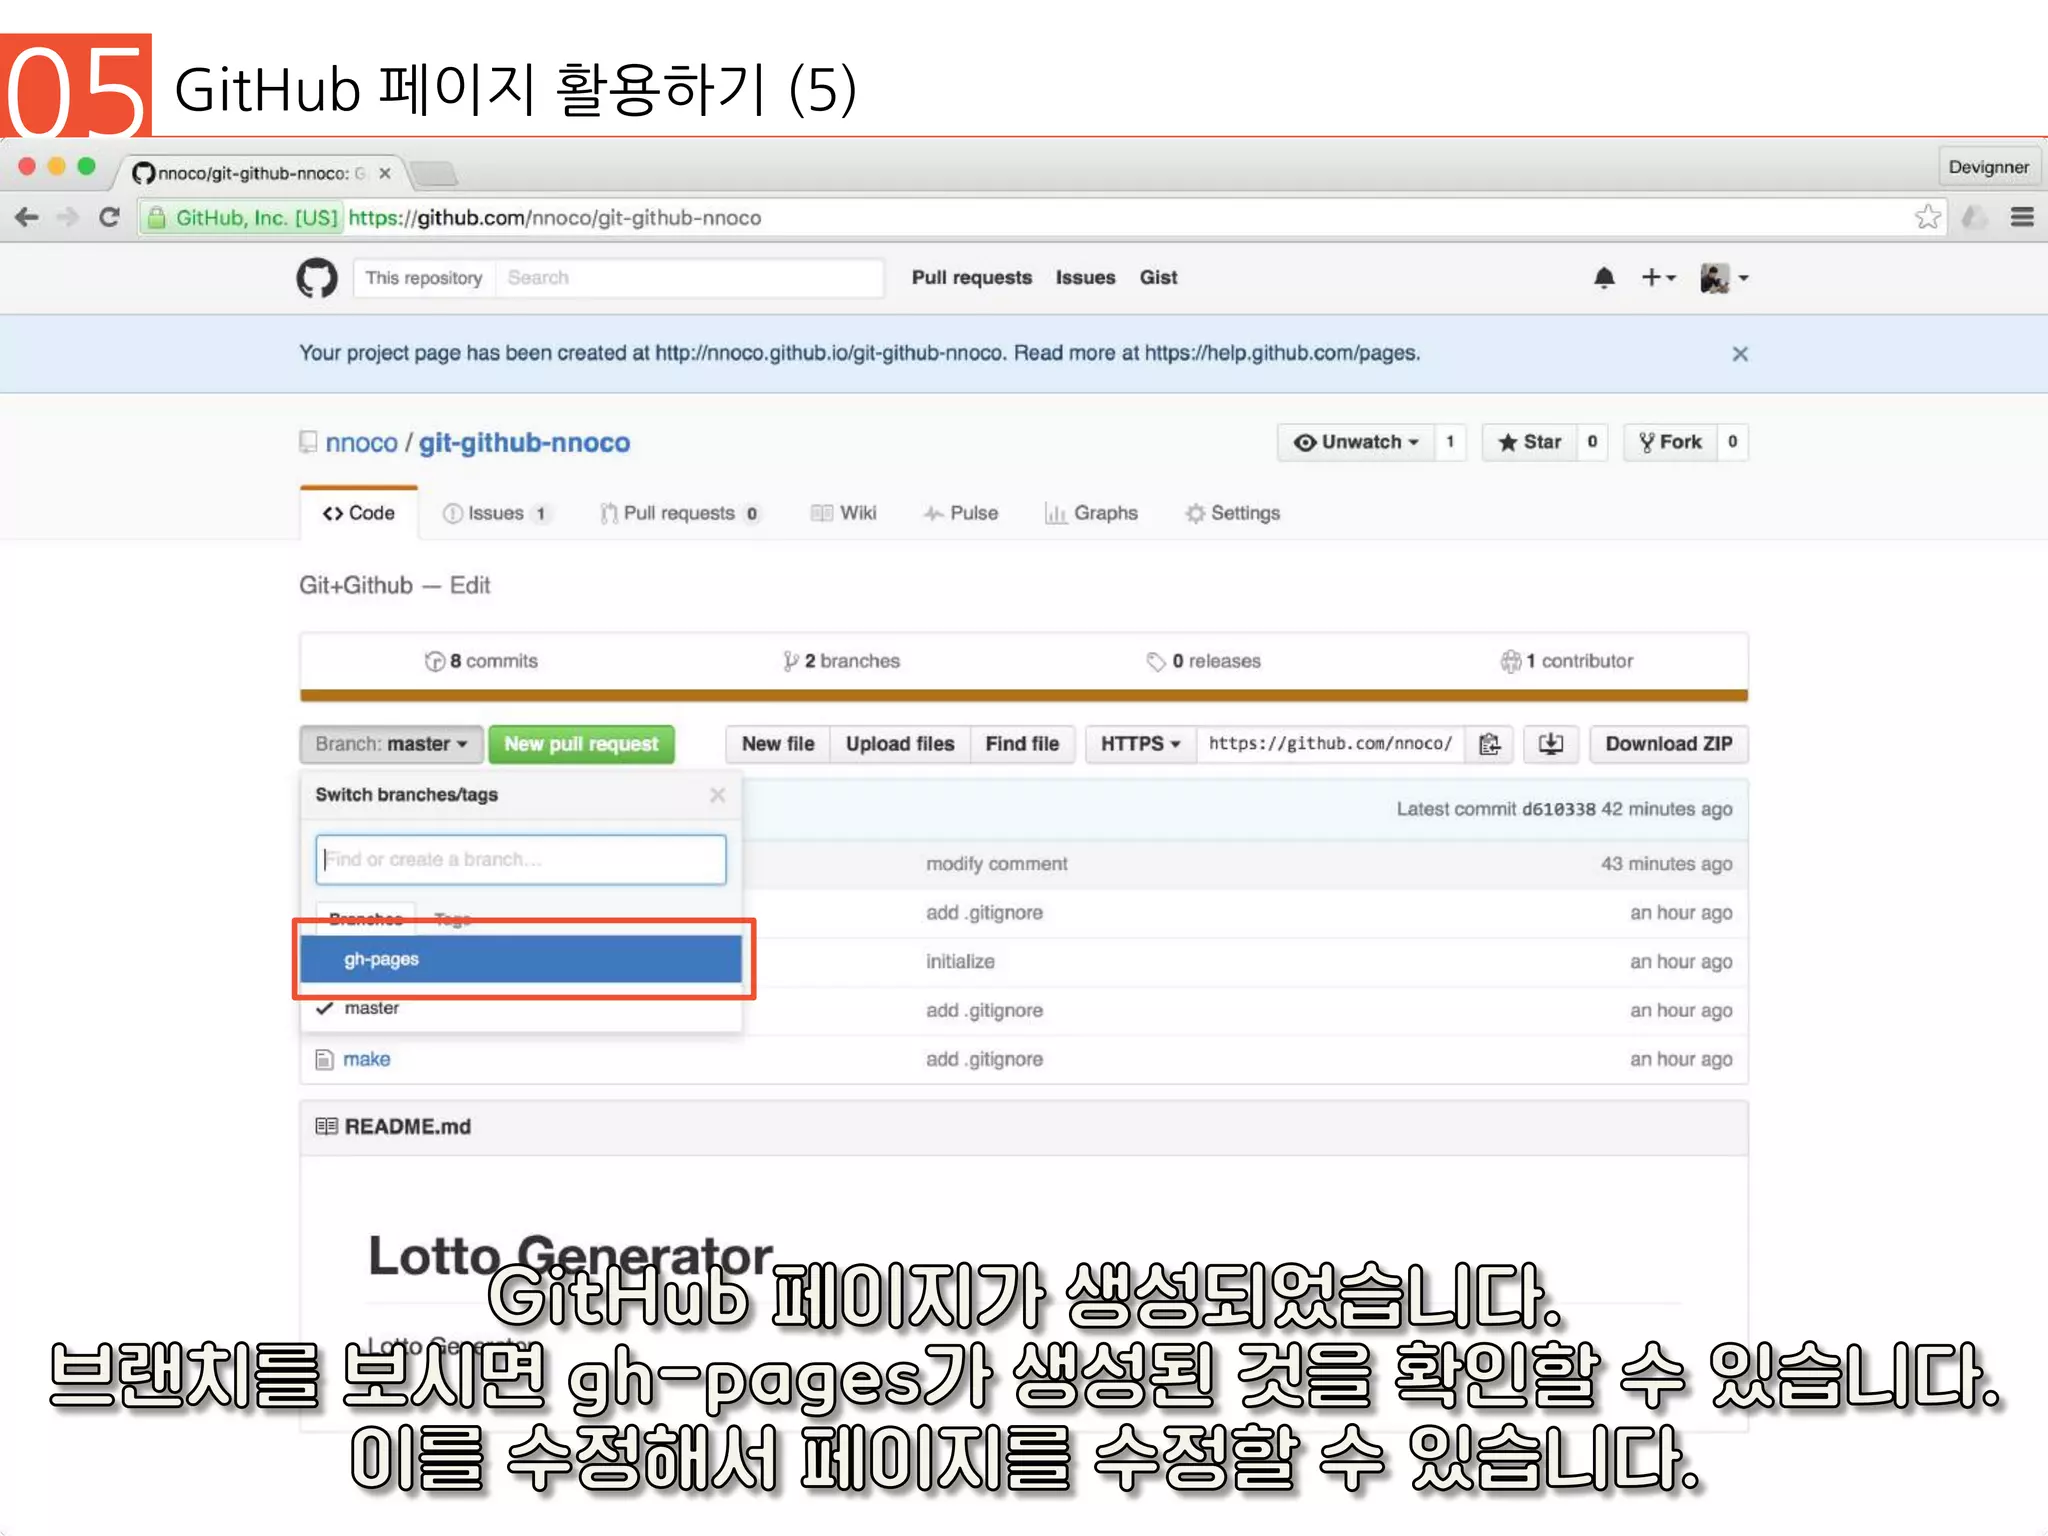The width and height of the screenshot is (2048, 1536).
Task: Switch to the repository Issues tab
Action: pyautogui.click(x=496, y=513)
